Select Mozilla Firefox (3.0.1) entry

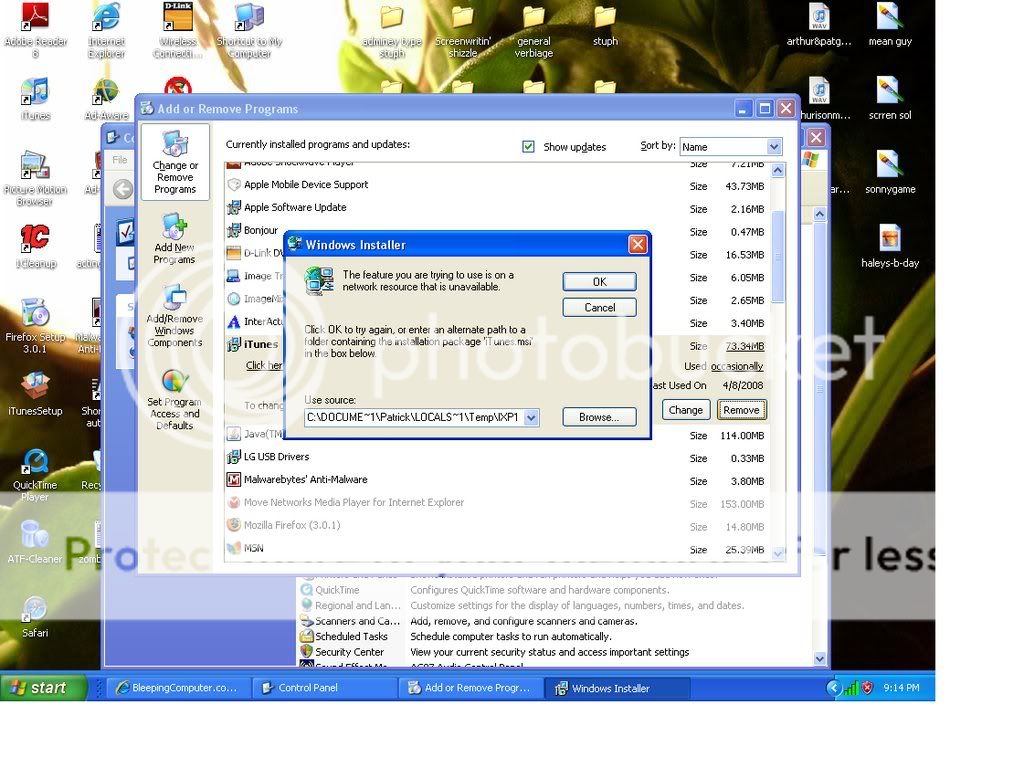(496, 526)
